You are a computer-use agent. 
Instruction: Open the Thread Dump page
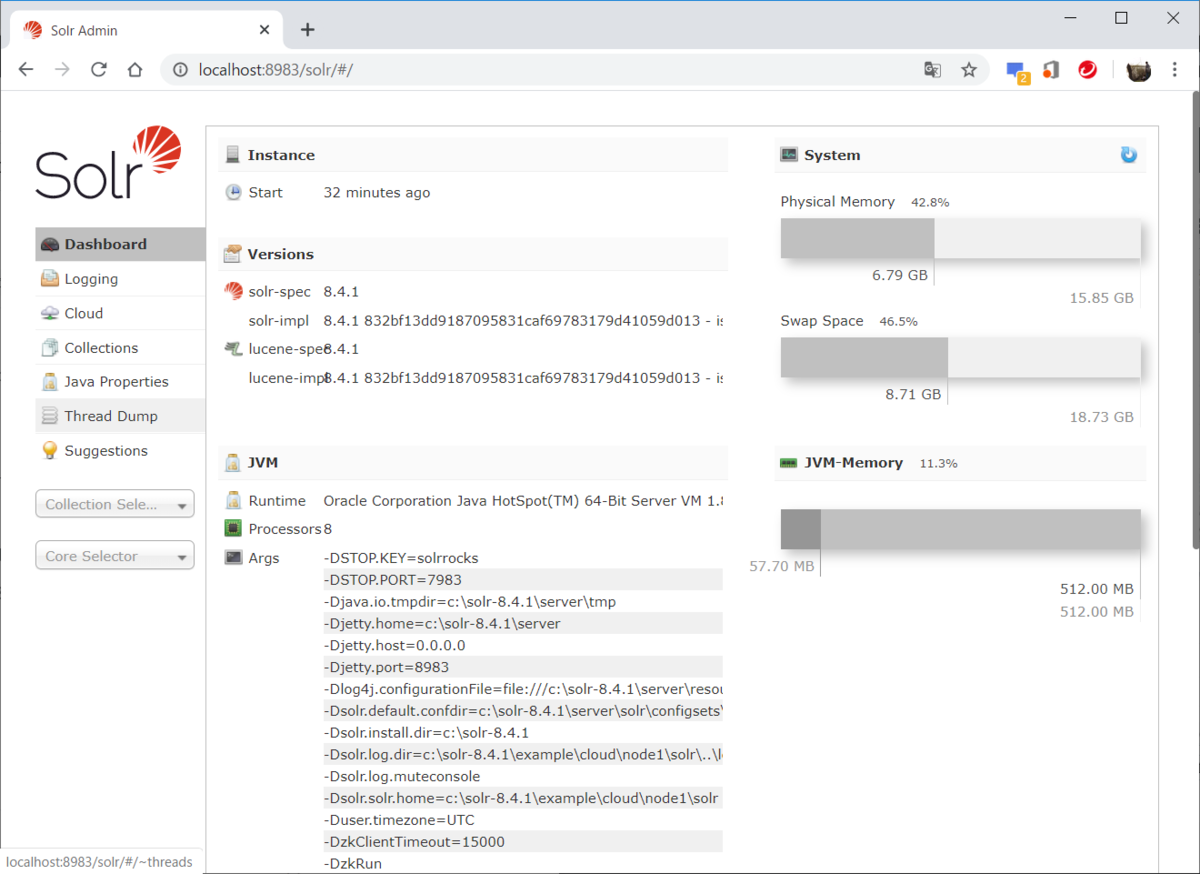[x=120, y=416]
